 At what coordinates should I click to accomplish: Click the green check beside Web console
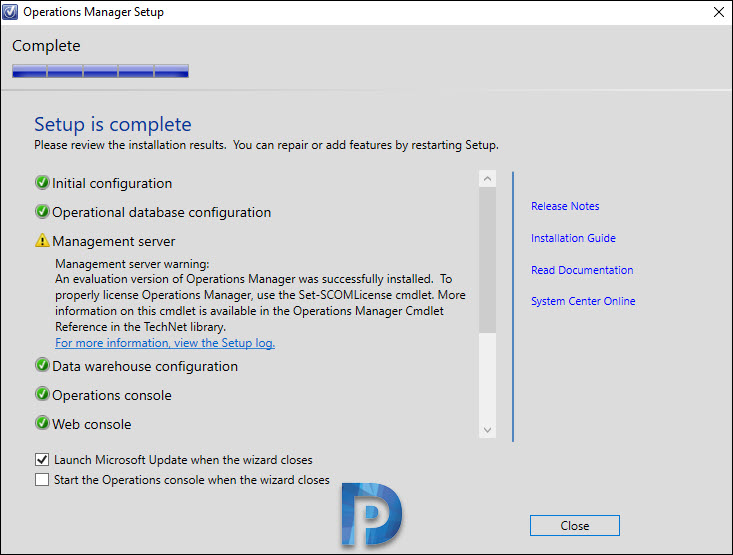42,423
